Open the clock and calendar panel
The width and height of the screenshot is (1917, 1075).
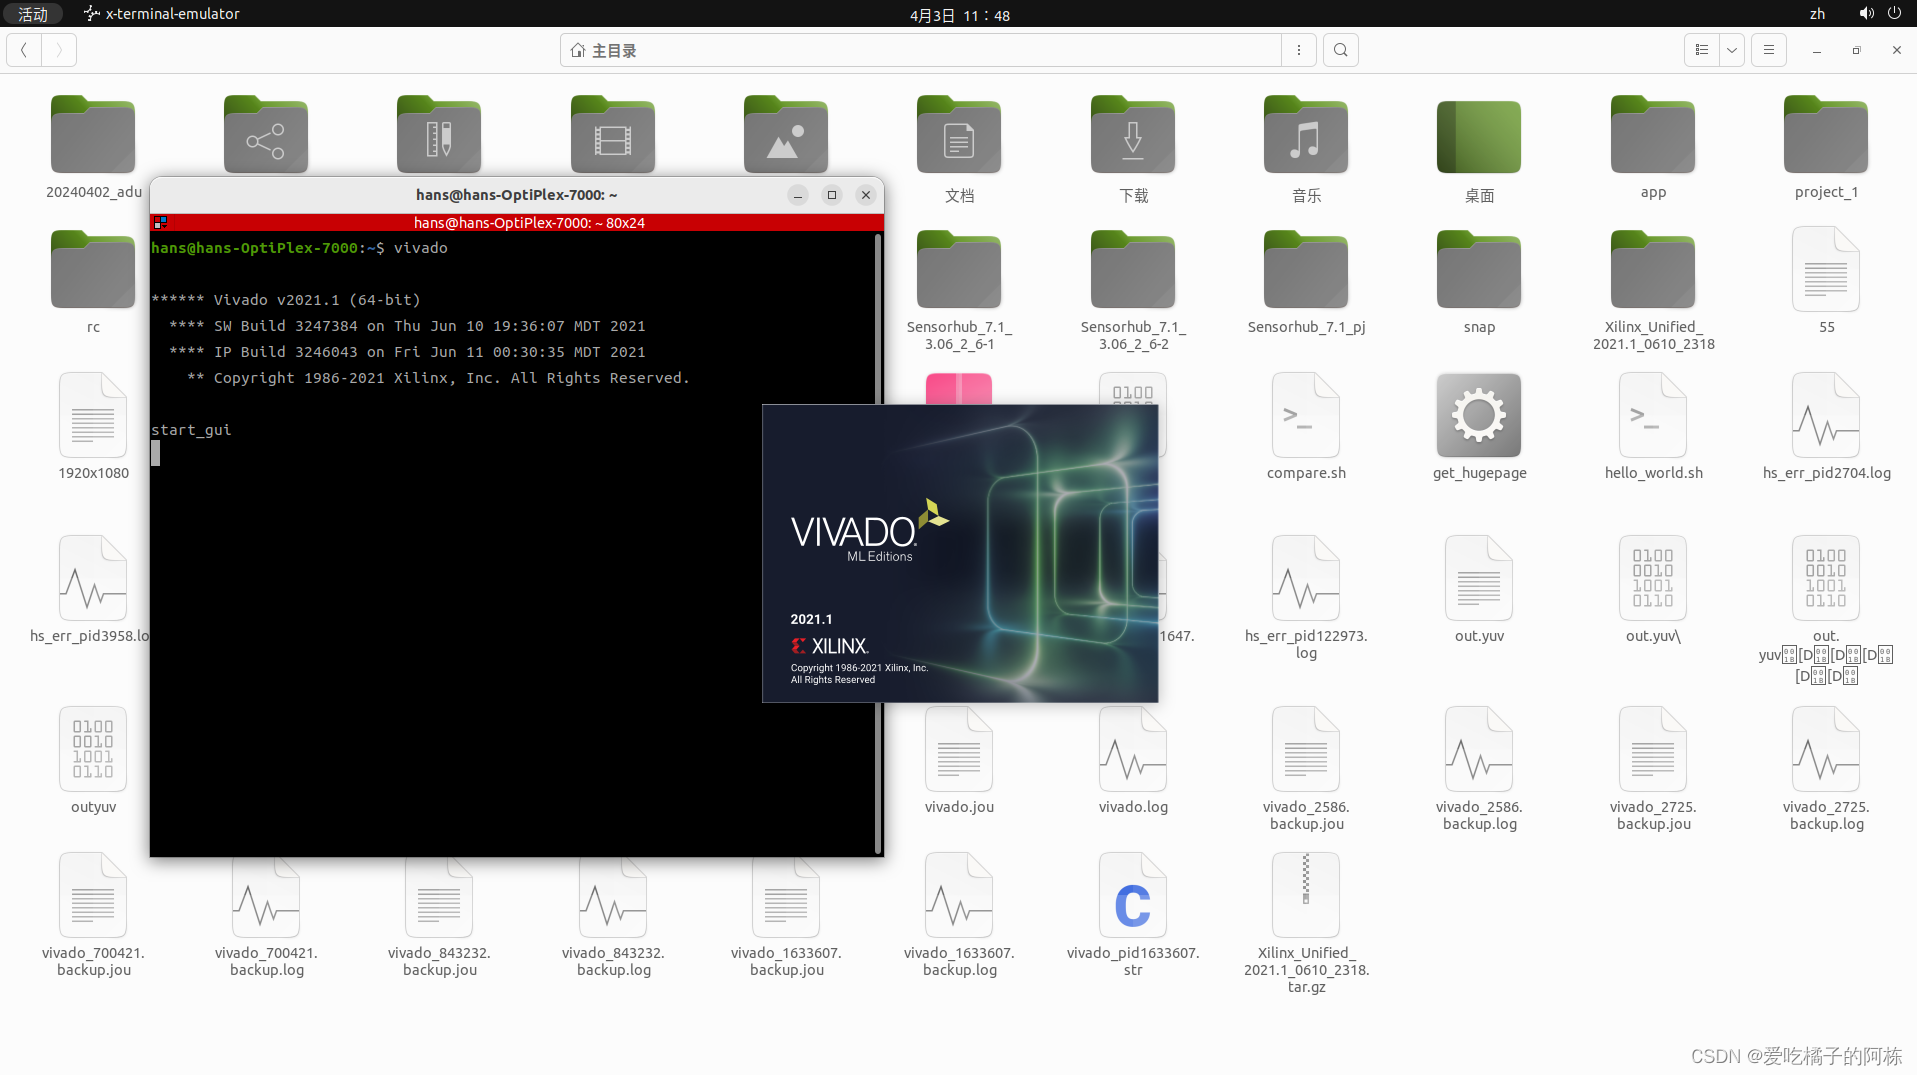[959, 15]
